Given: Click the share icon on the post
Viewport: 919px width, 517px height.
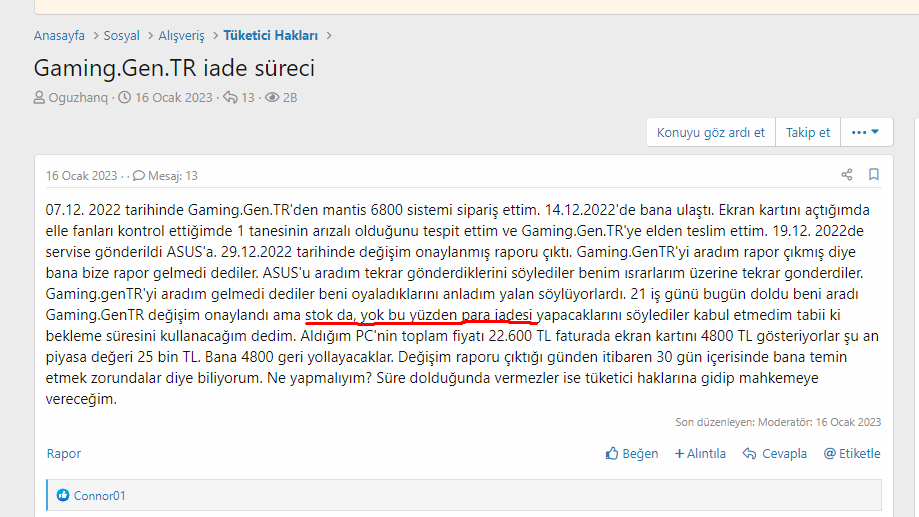Looking at the screenshot, I should point(847,175).
